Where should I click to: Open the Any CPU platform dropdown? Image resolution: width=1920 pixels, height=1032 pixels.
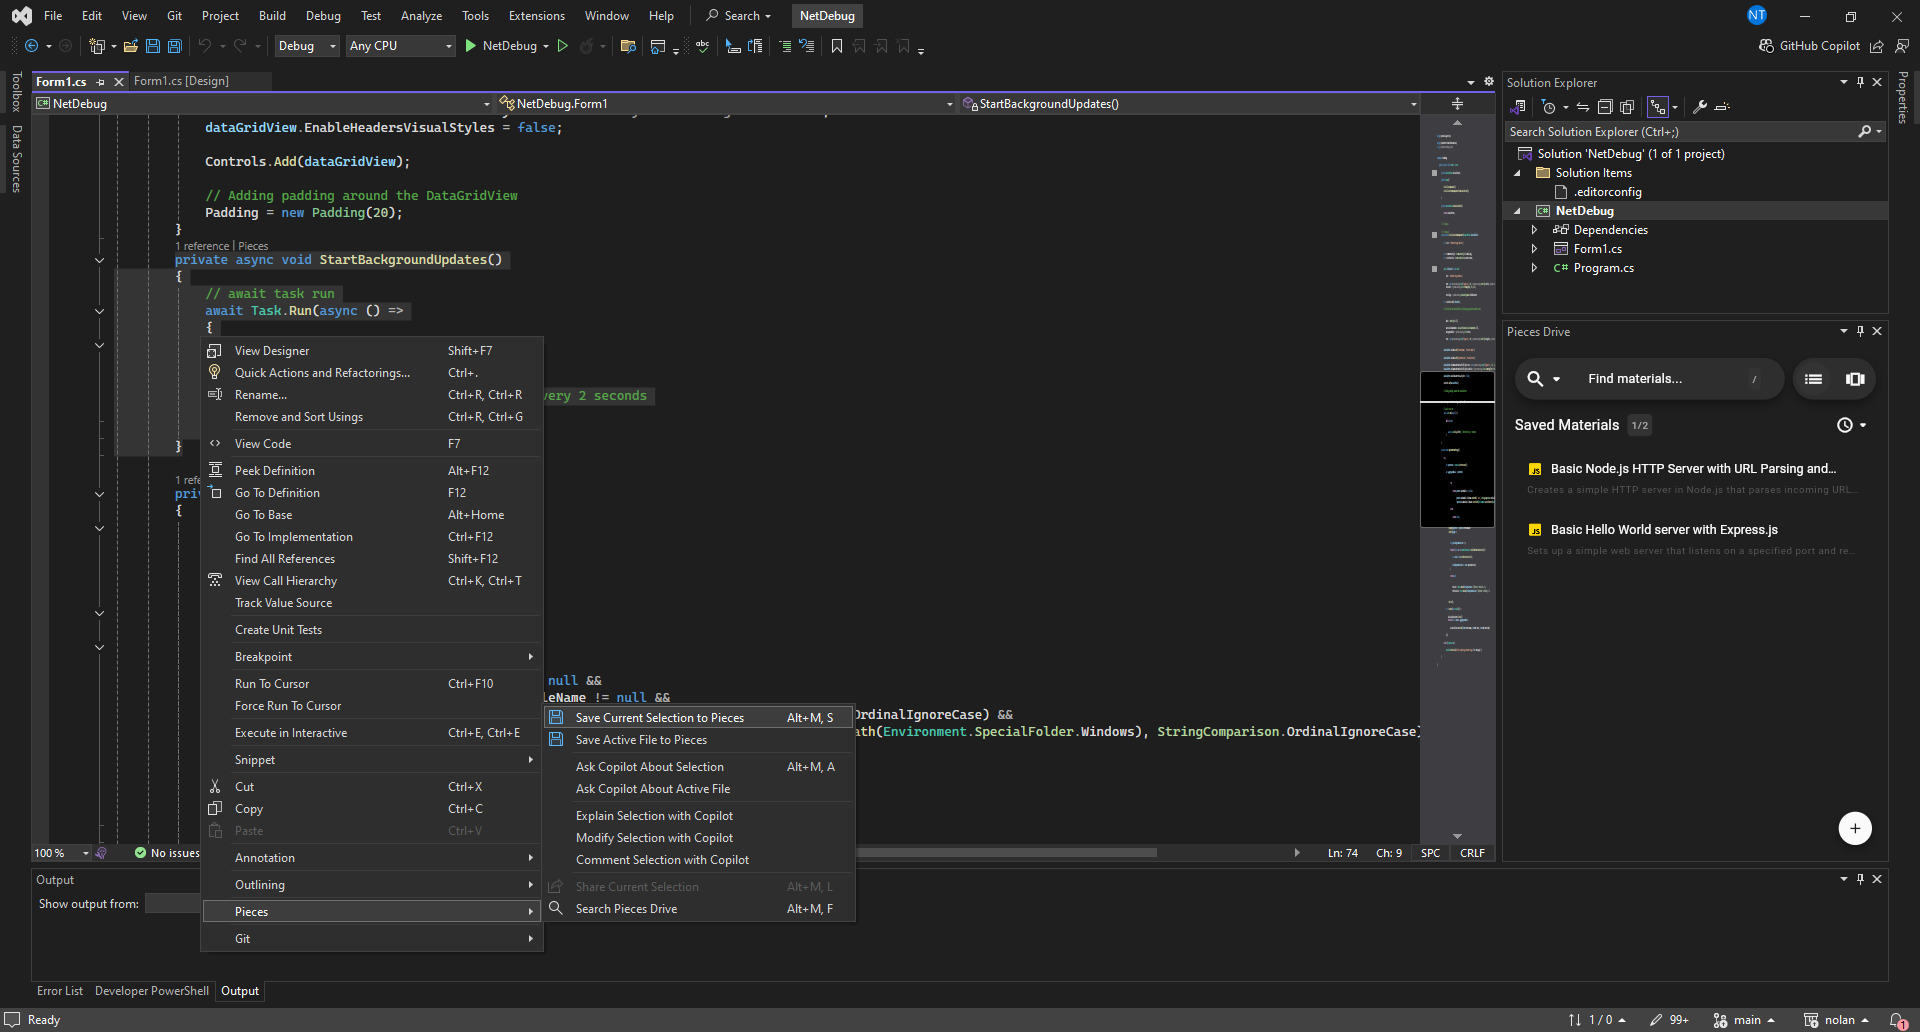click(400, 46)
